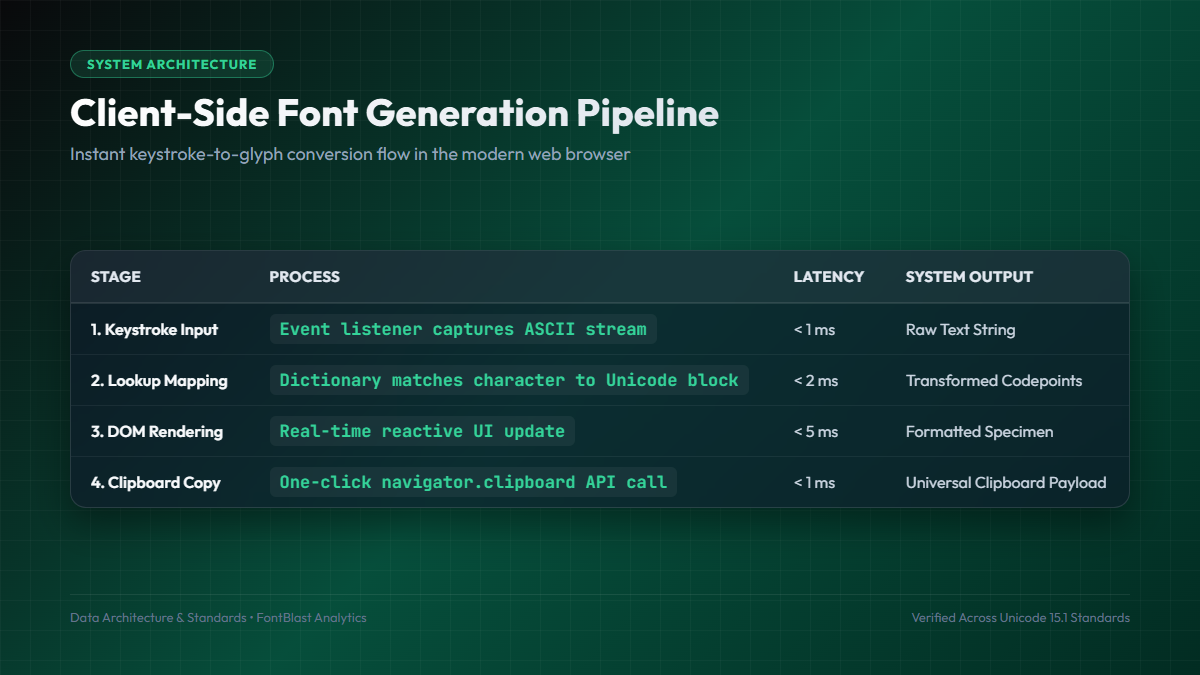1200x675 pixels.
Task: Click the '< 5 ms' latency value
Action: click(816, 431)
